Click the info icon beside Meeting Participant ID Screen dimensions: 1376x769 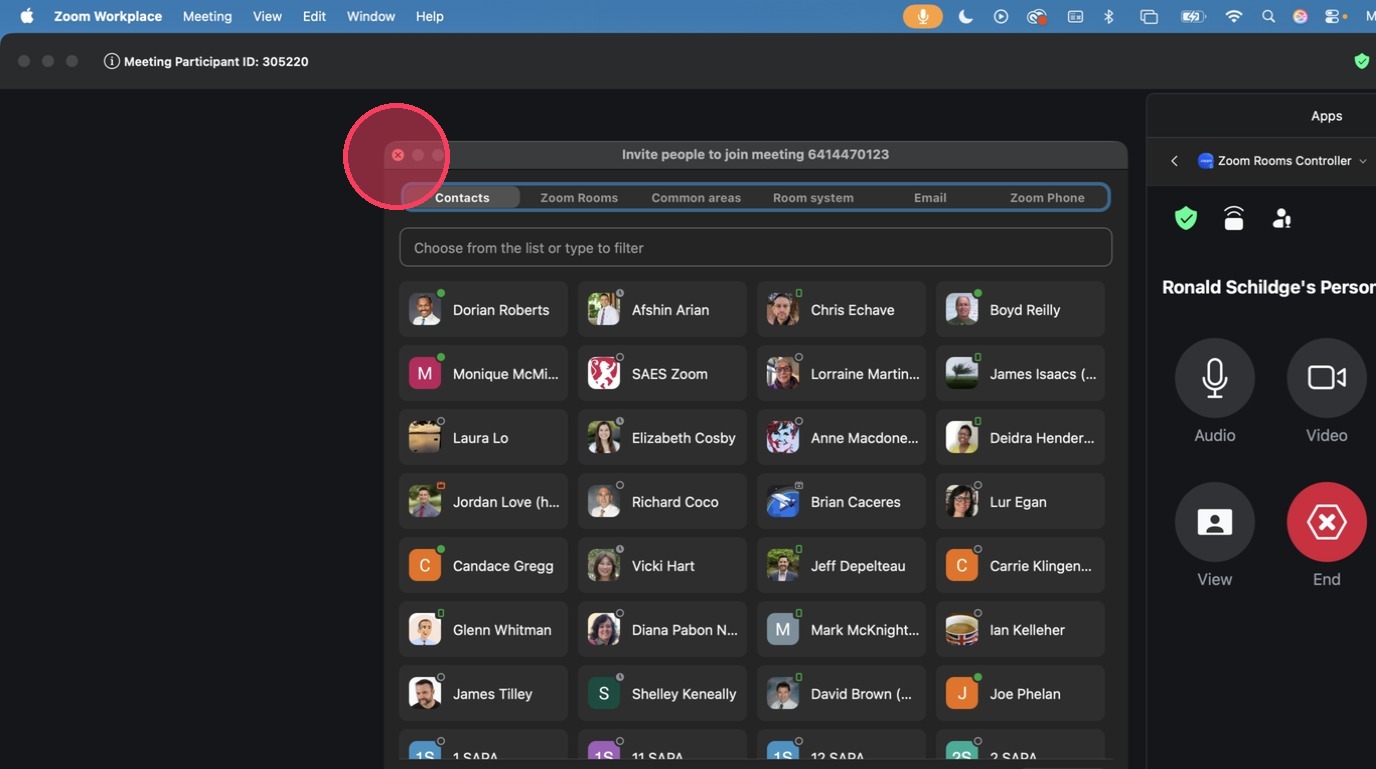click(112, 61)
